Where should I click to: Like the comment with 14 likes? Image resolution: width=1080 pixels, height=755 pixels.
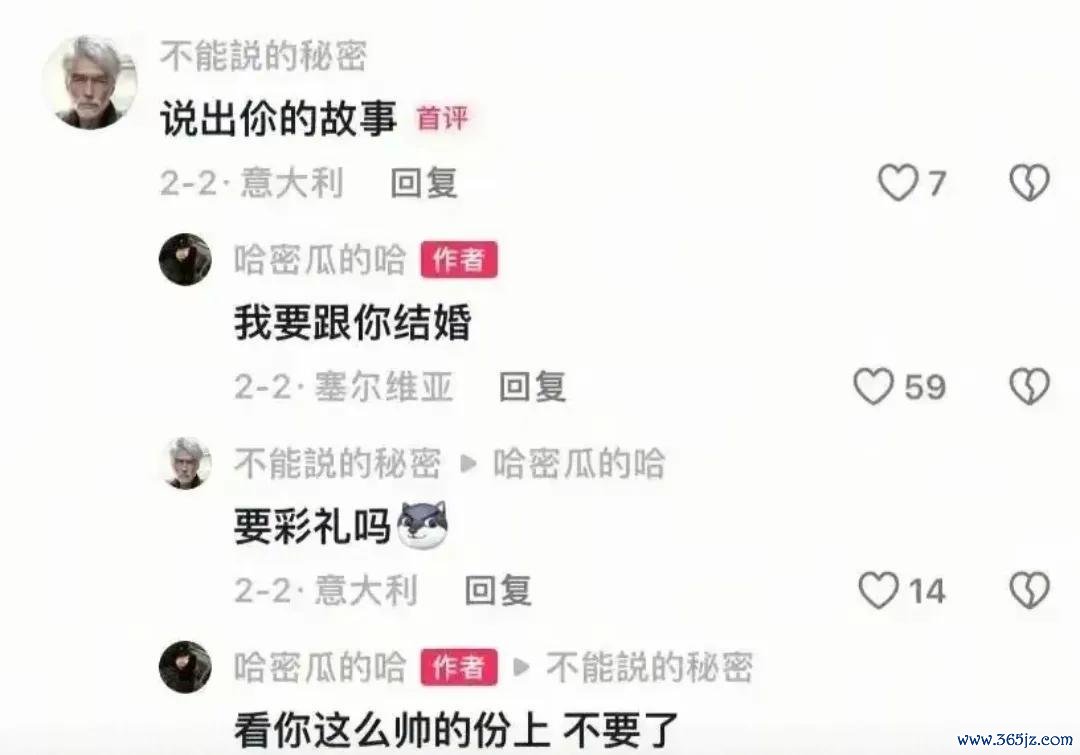879,590
